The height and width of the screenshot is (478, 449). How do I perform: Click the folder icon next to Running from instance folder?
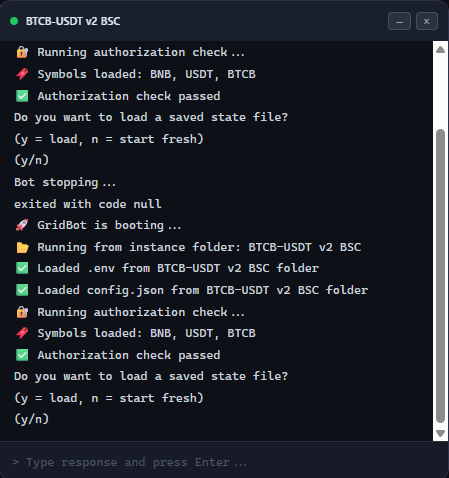(x=22, y=247)
